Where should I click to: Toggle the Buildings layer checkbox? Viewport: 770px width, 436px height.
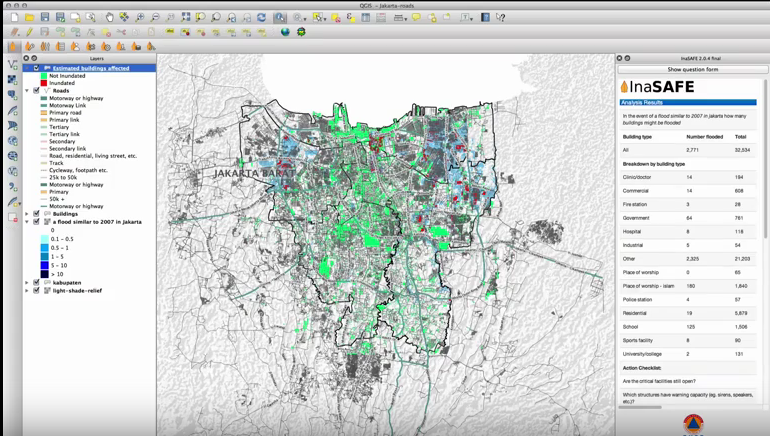click(x=36, y=214)
